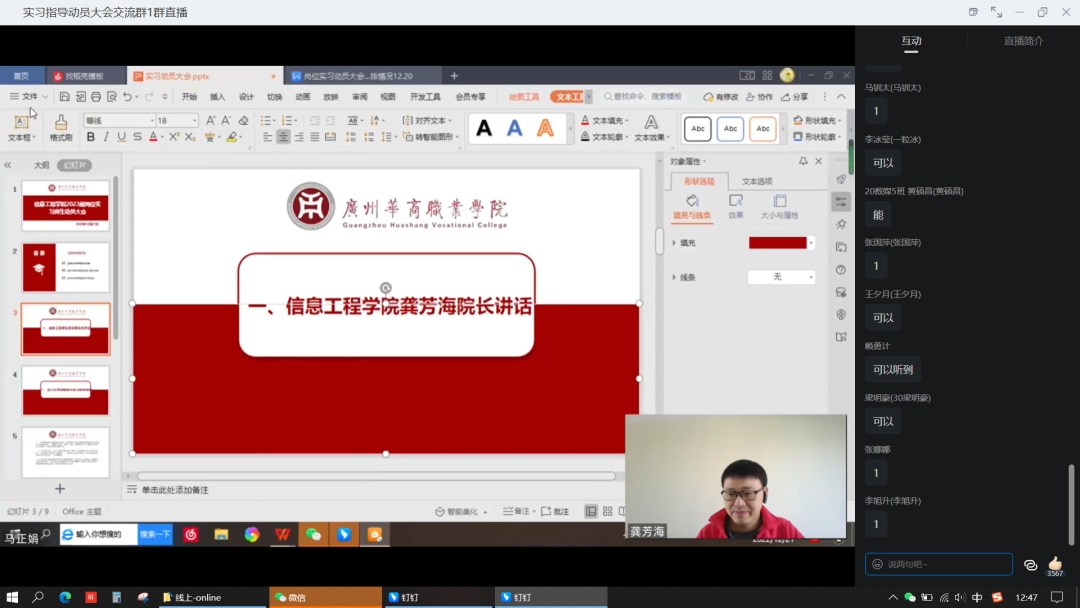Click the Bold formatting icon

click(91, 137)
